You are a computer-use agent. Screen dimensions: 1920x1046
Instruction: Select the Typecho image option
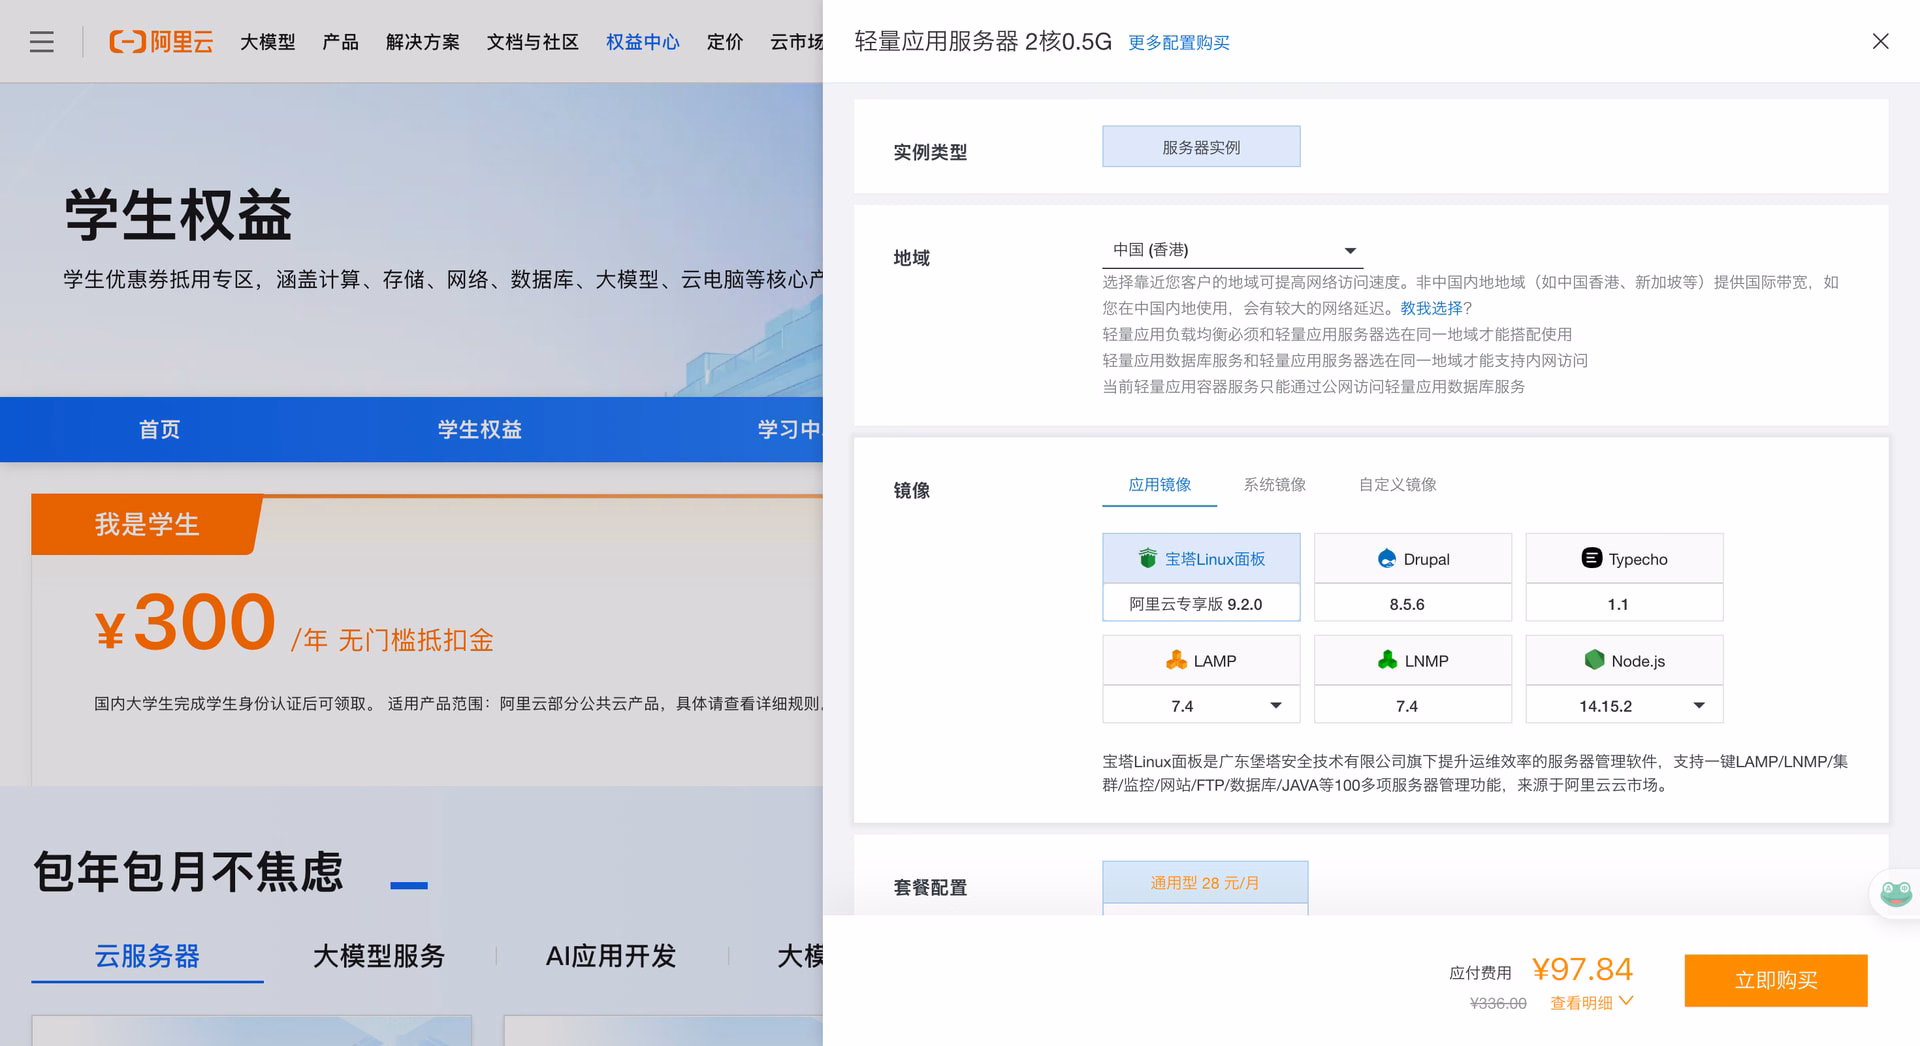1624,558
